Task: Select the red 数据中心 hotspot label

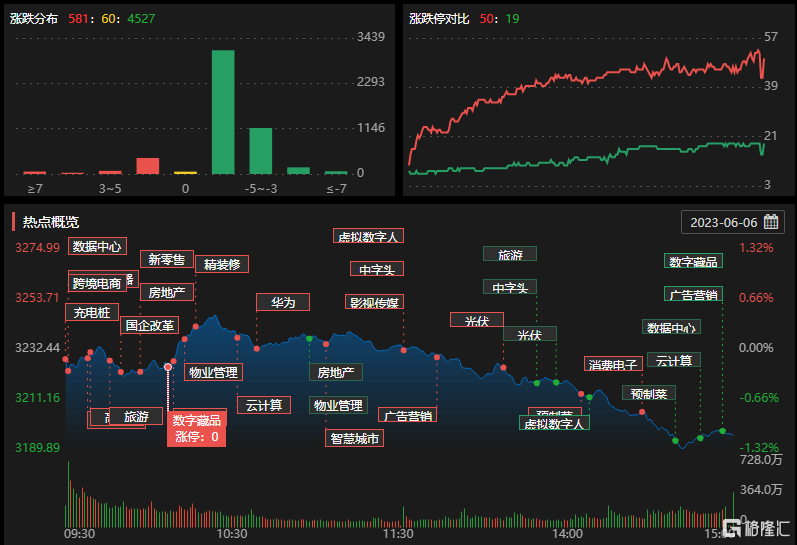Action: point(97,246)
